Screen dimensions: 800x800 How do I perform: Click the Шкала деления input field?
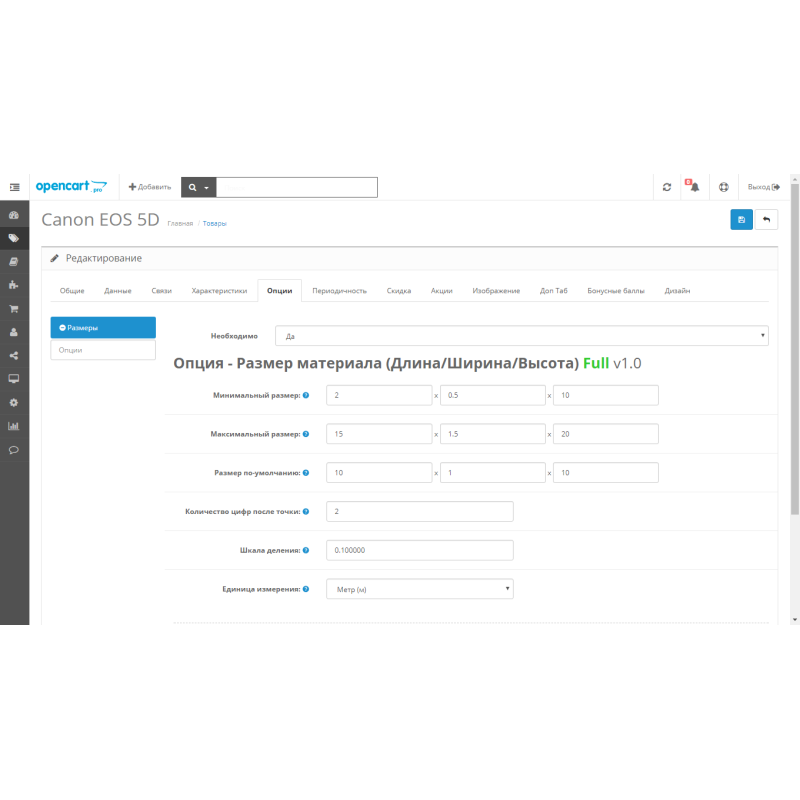(420, 550)
